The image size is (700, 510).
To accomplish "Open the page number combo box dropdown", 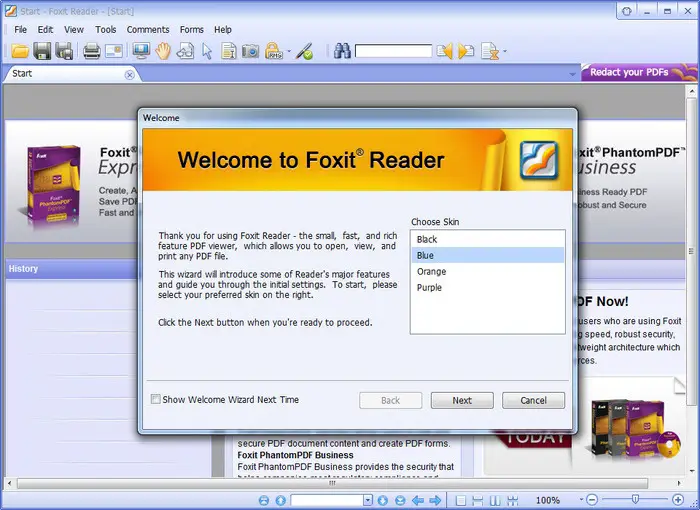I will click(x=368, y=500).
